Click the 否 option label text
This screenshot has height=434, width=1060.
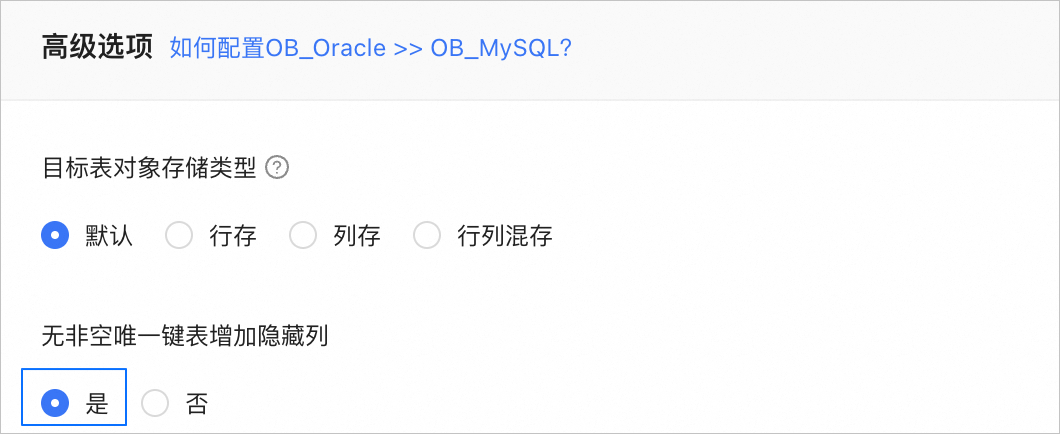point(197,403)
